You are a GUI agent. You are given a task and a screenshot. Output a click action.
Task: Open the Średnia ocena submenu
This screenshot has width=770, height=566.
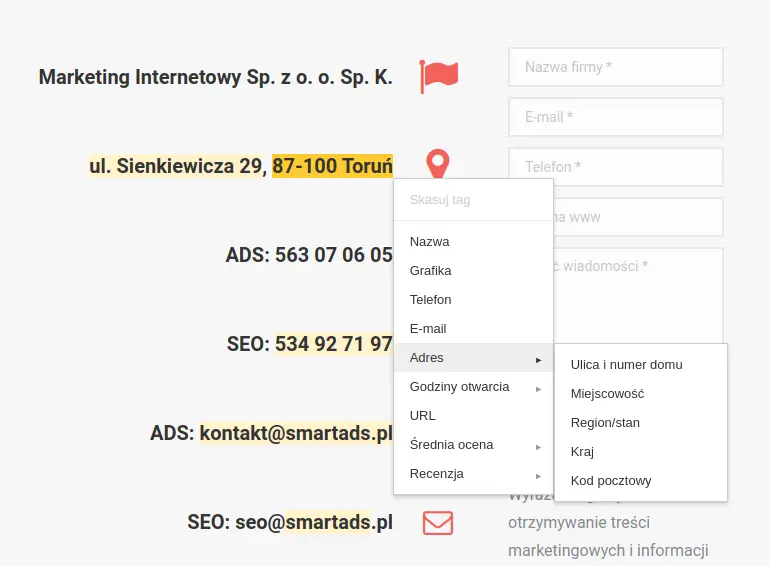click(473, 445)
